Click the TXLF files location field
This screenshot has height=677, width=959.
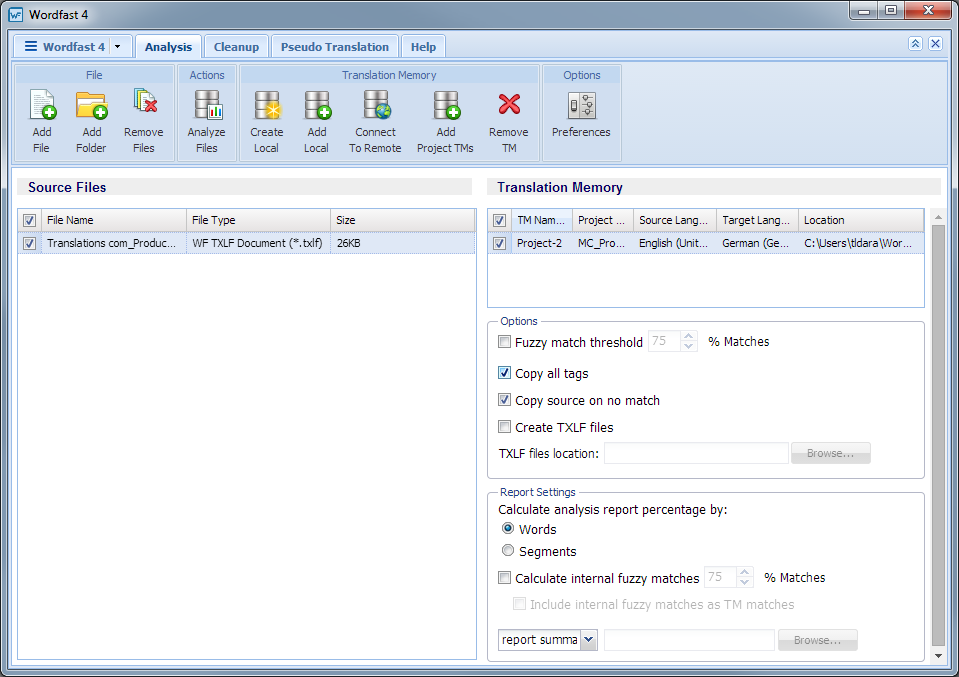coord(696,453)
